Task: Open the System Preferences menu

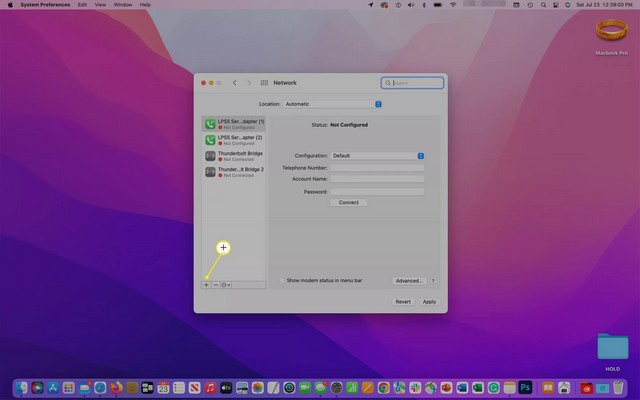Action: tap(45, 5)
